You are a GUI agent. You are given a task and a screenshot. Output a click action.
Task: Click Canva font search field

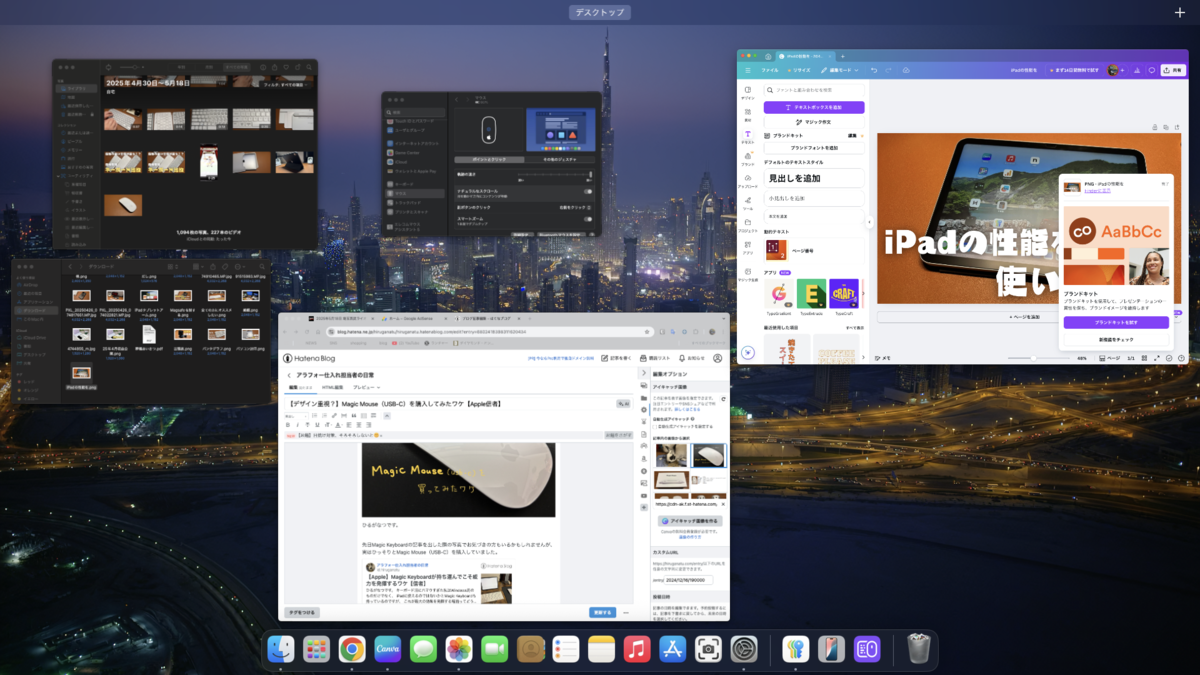814,90
